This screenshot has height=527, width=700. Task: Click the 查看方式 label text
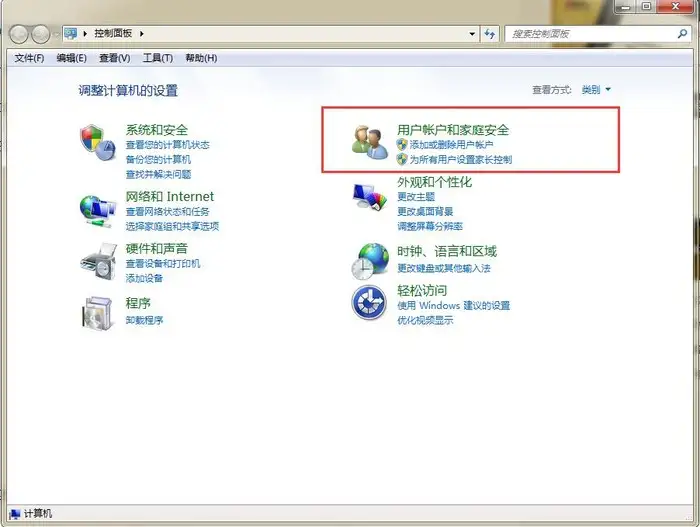point(552,90)
